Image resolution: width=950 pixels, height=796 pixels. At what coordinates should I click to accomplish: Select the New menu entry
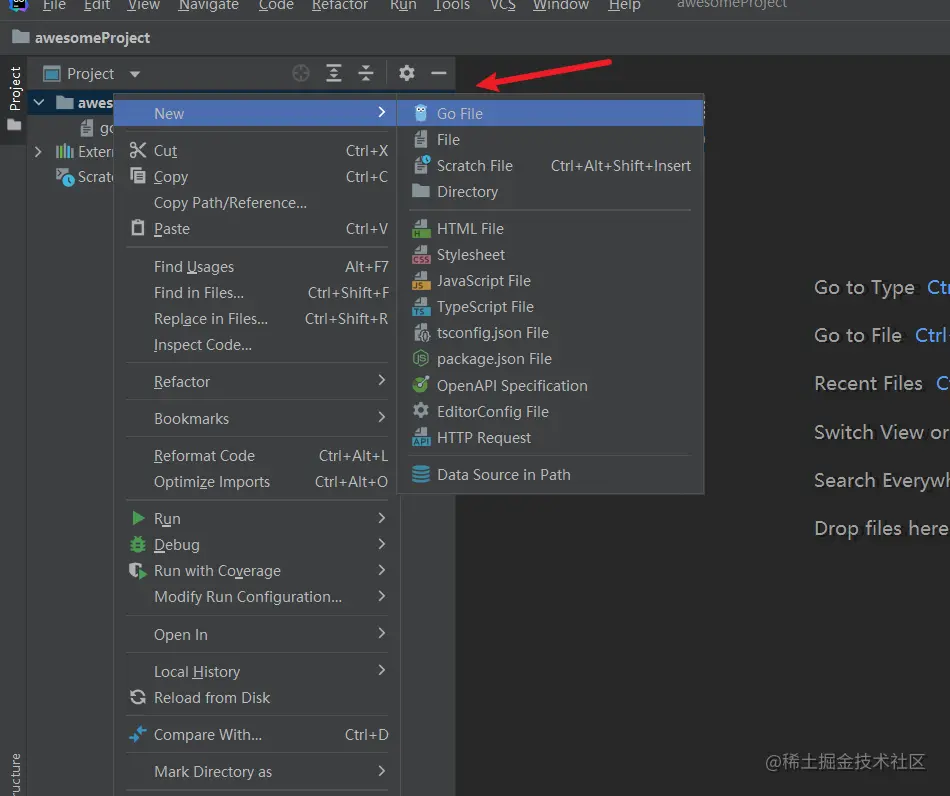[x=255, y=113]
